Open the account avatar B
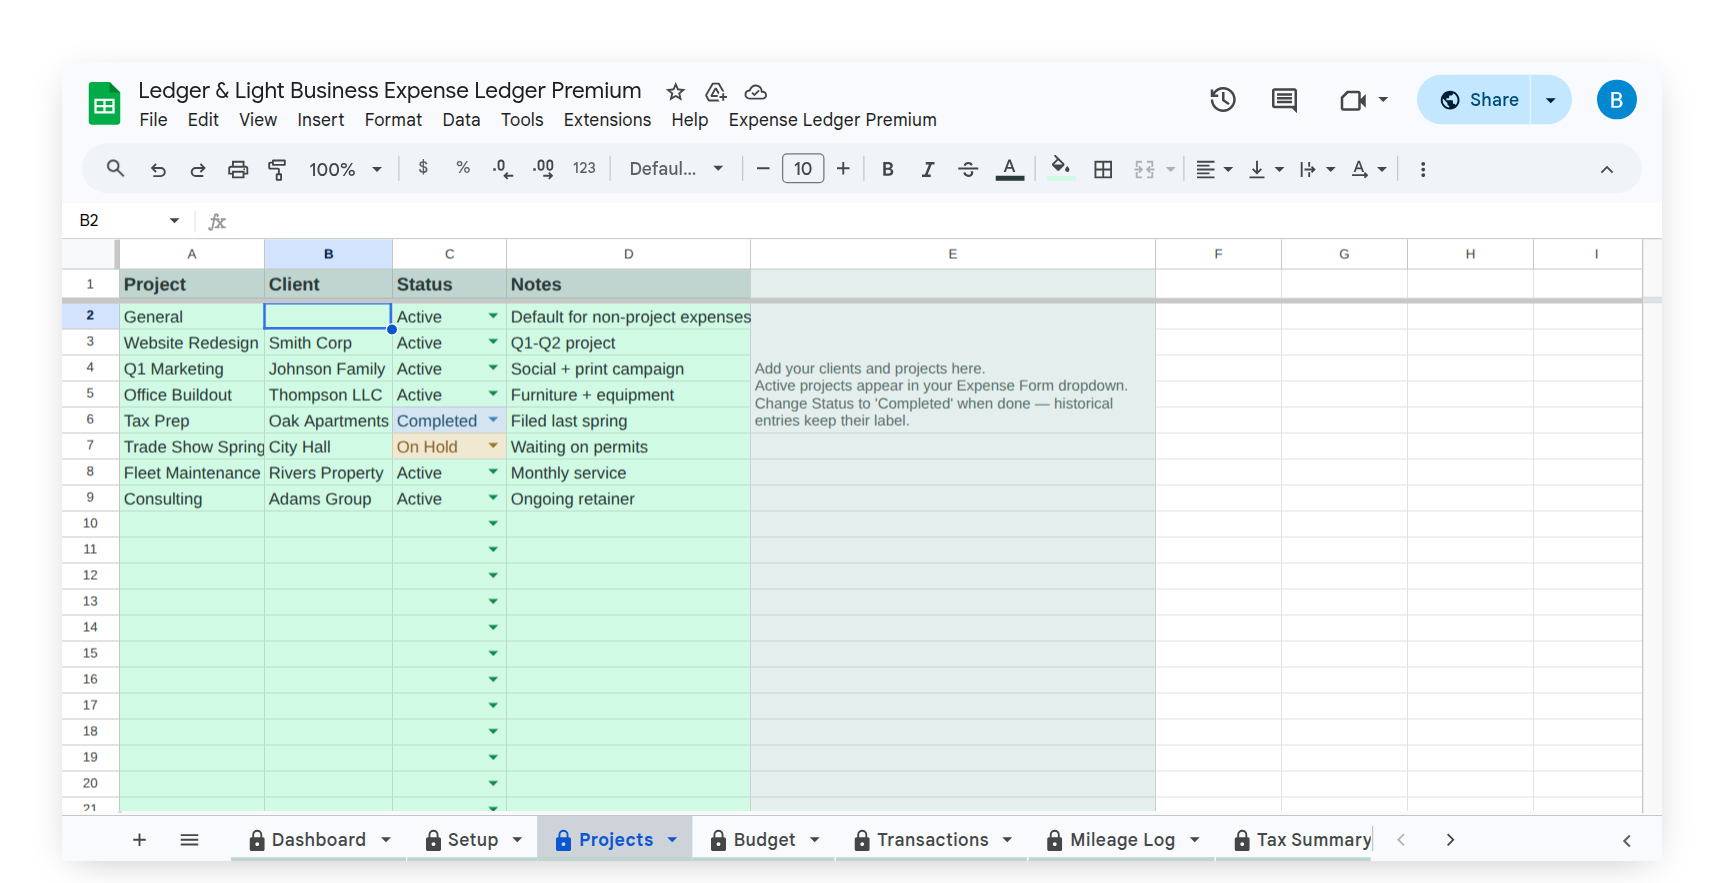 [1616, 100]
